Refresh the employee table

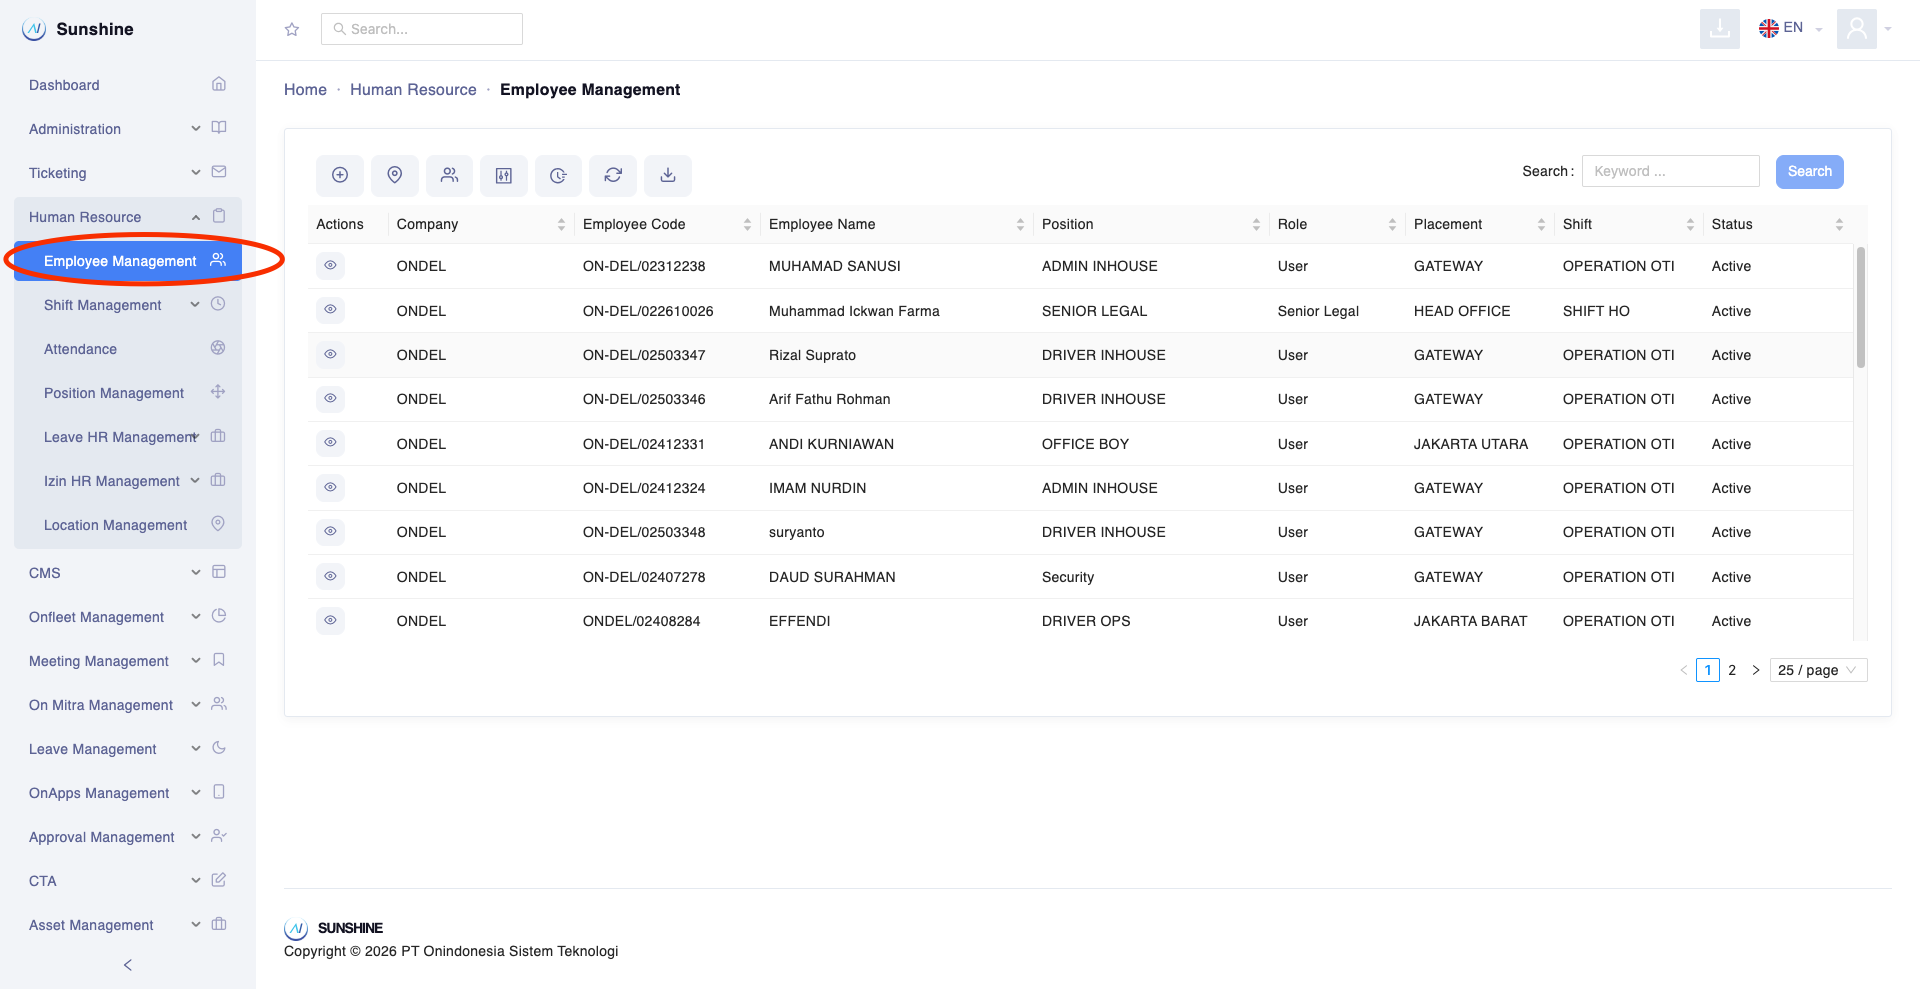[x=613, y=175]
